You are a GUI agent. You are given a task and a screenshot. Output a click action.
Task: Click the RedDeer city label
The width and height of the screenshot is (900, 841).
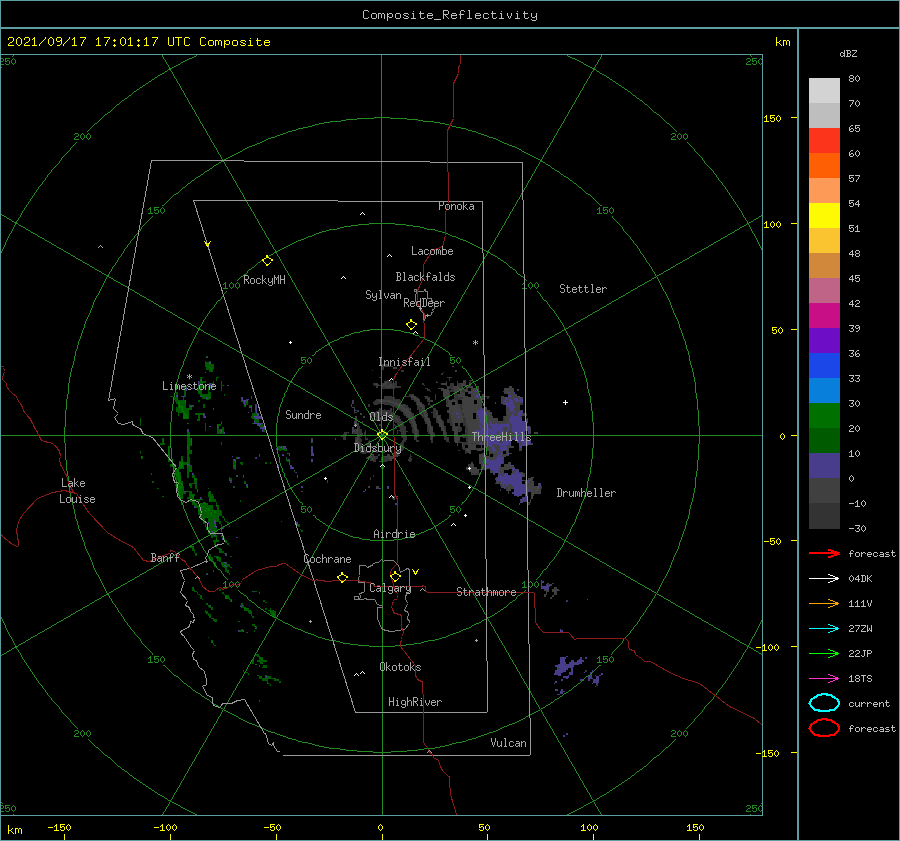(424, 303)
